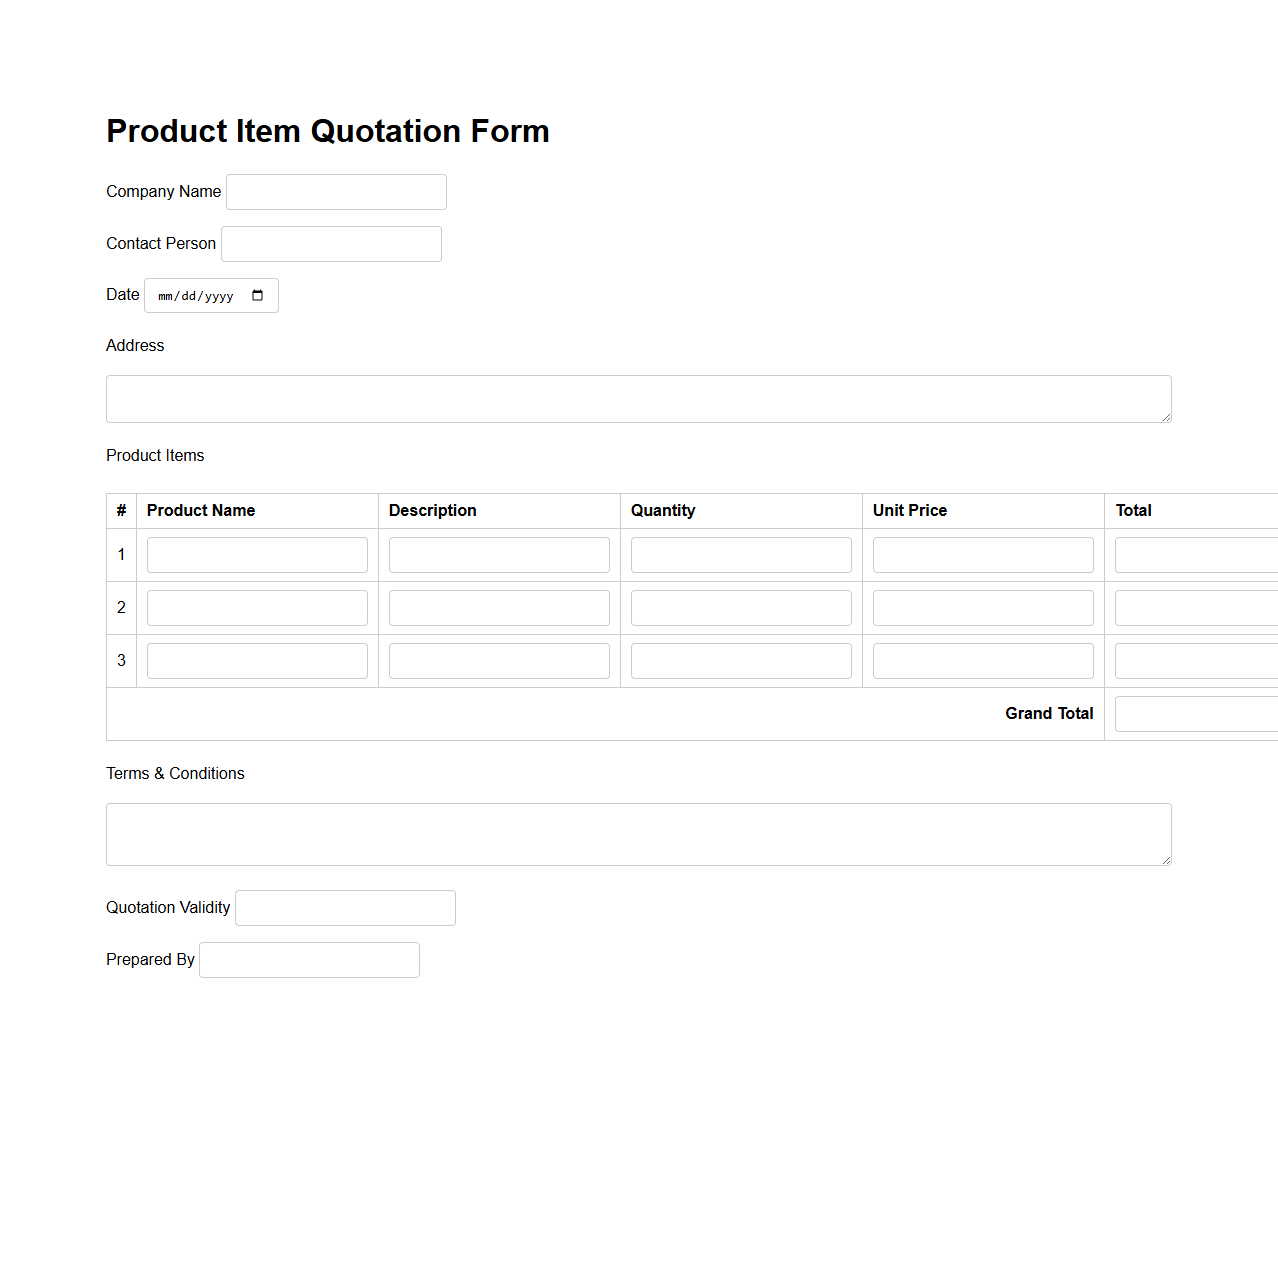Click the Quotation Validity input field
This screenshot has width=1278, height=1285.
coord(344,907)
